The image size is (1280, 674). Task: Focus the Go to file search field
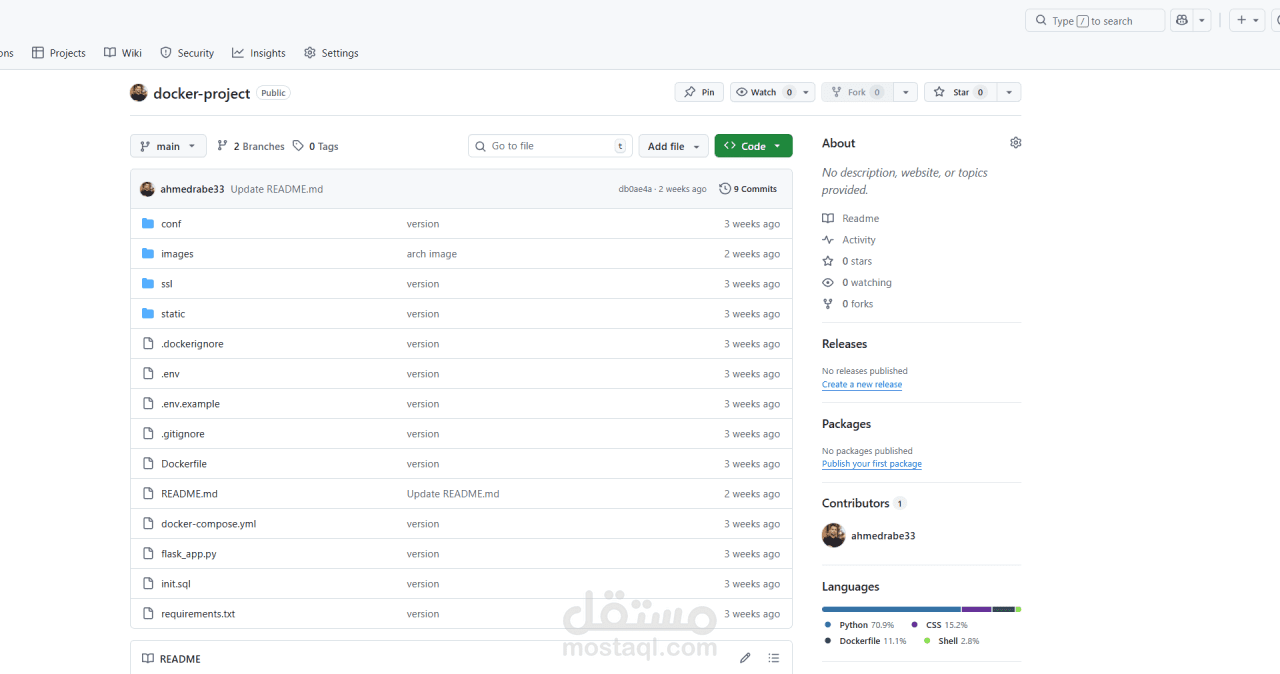pos(550,146)
